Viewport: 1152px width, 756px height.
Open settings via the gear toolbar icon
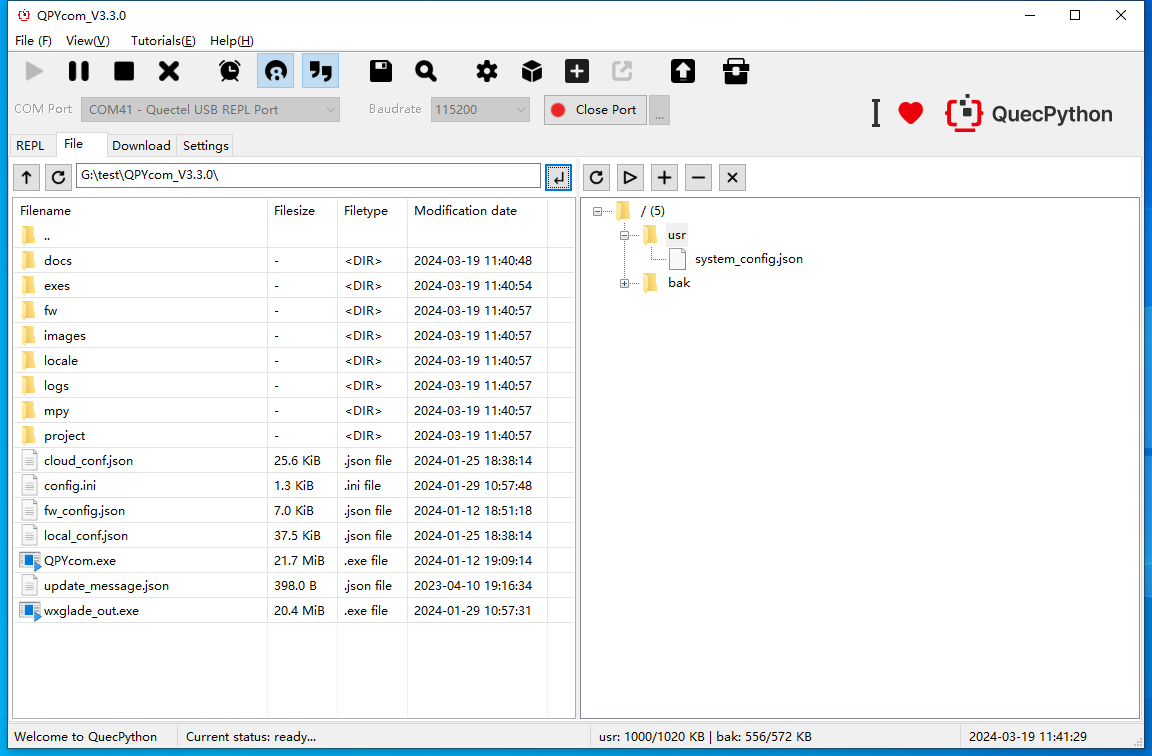[x=486, y=71]
